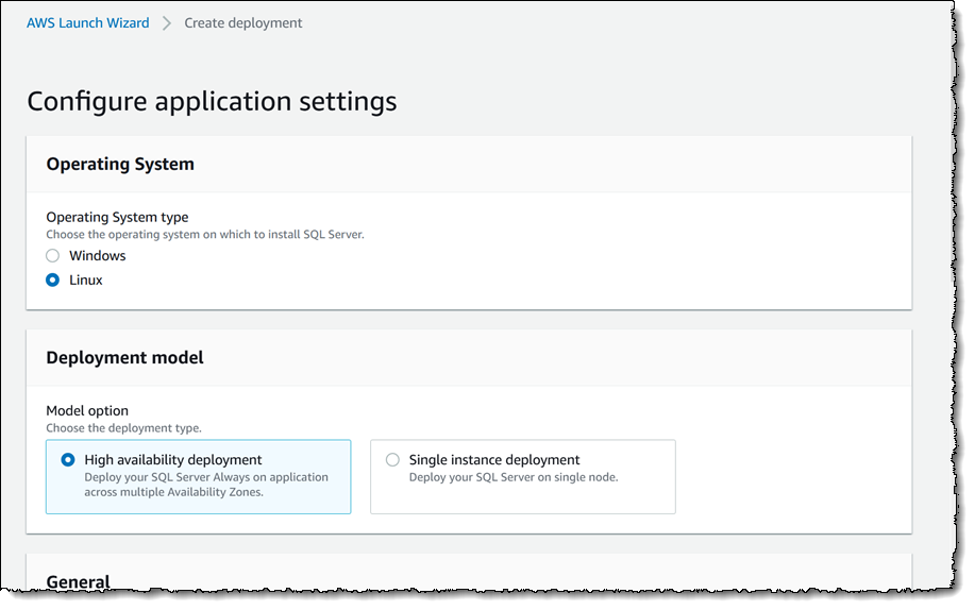Image resolution: width=977 pixels, height=610 pixels.
Task: Click the Operating System type field label
Action: pos(117,217)
